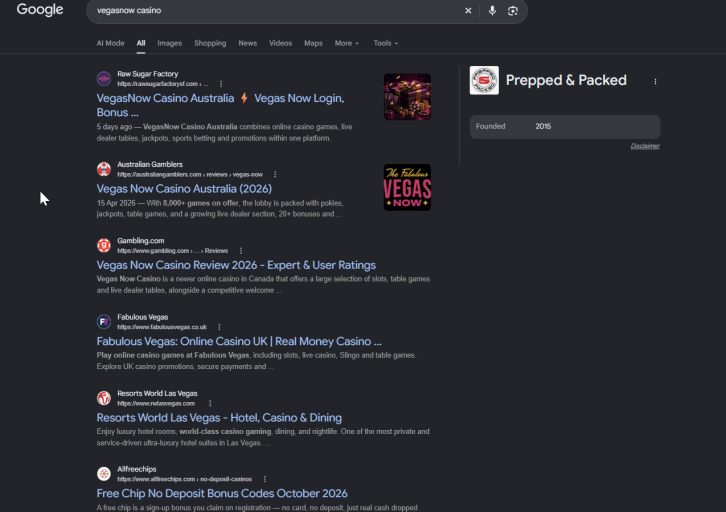Open the Google logo homepage
This screenshot has width=726, height=512.
pyautogui.click(x=40, y=9)
